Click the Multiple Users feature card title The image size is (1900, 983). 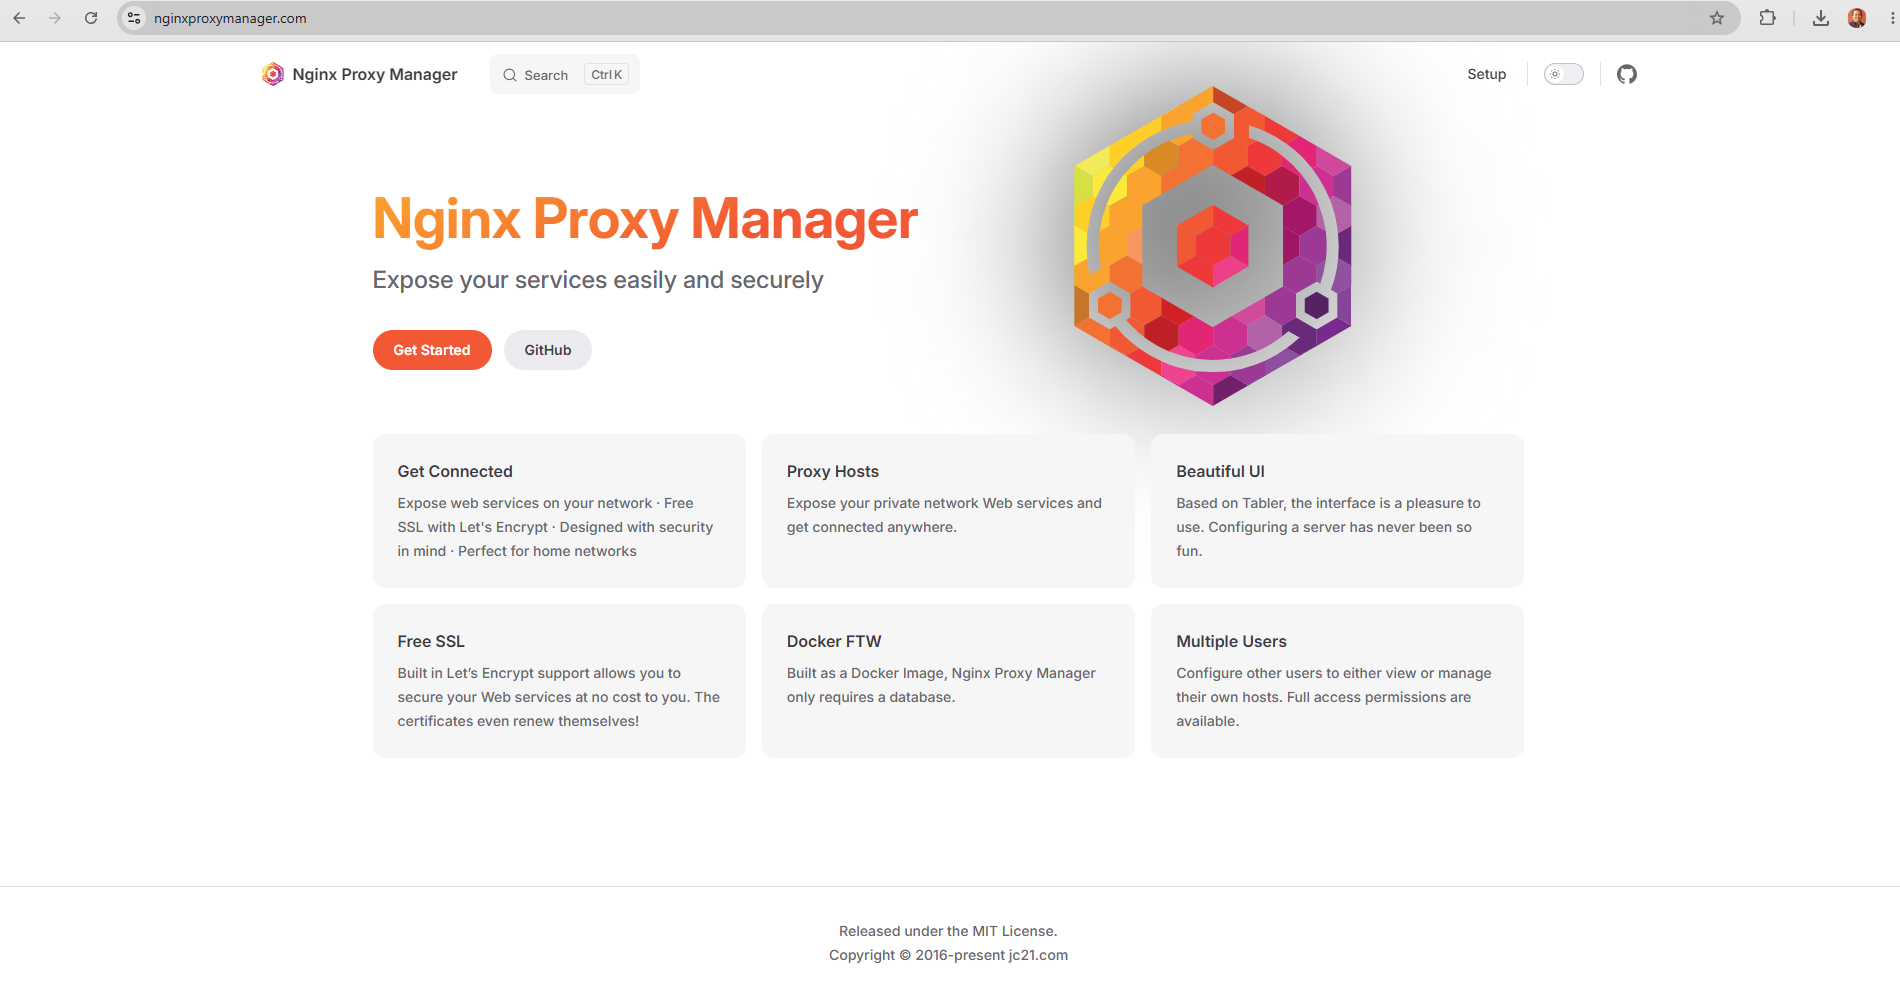point(1231,641)
